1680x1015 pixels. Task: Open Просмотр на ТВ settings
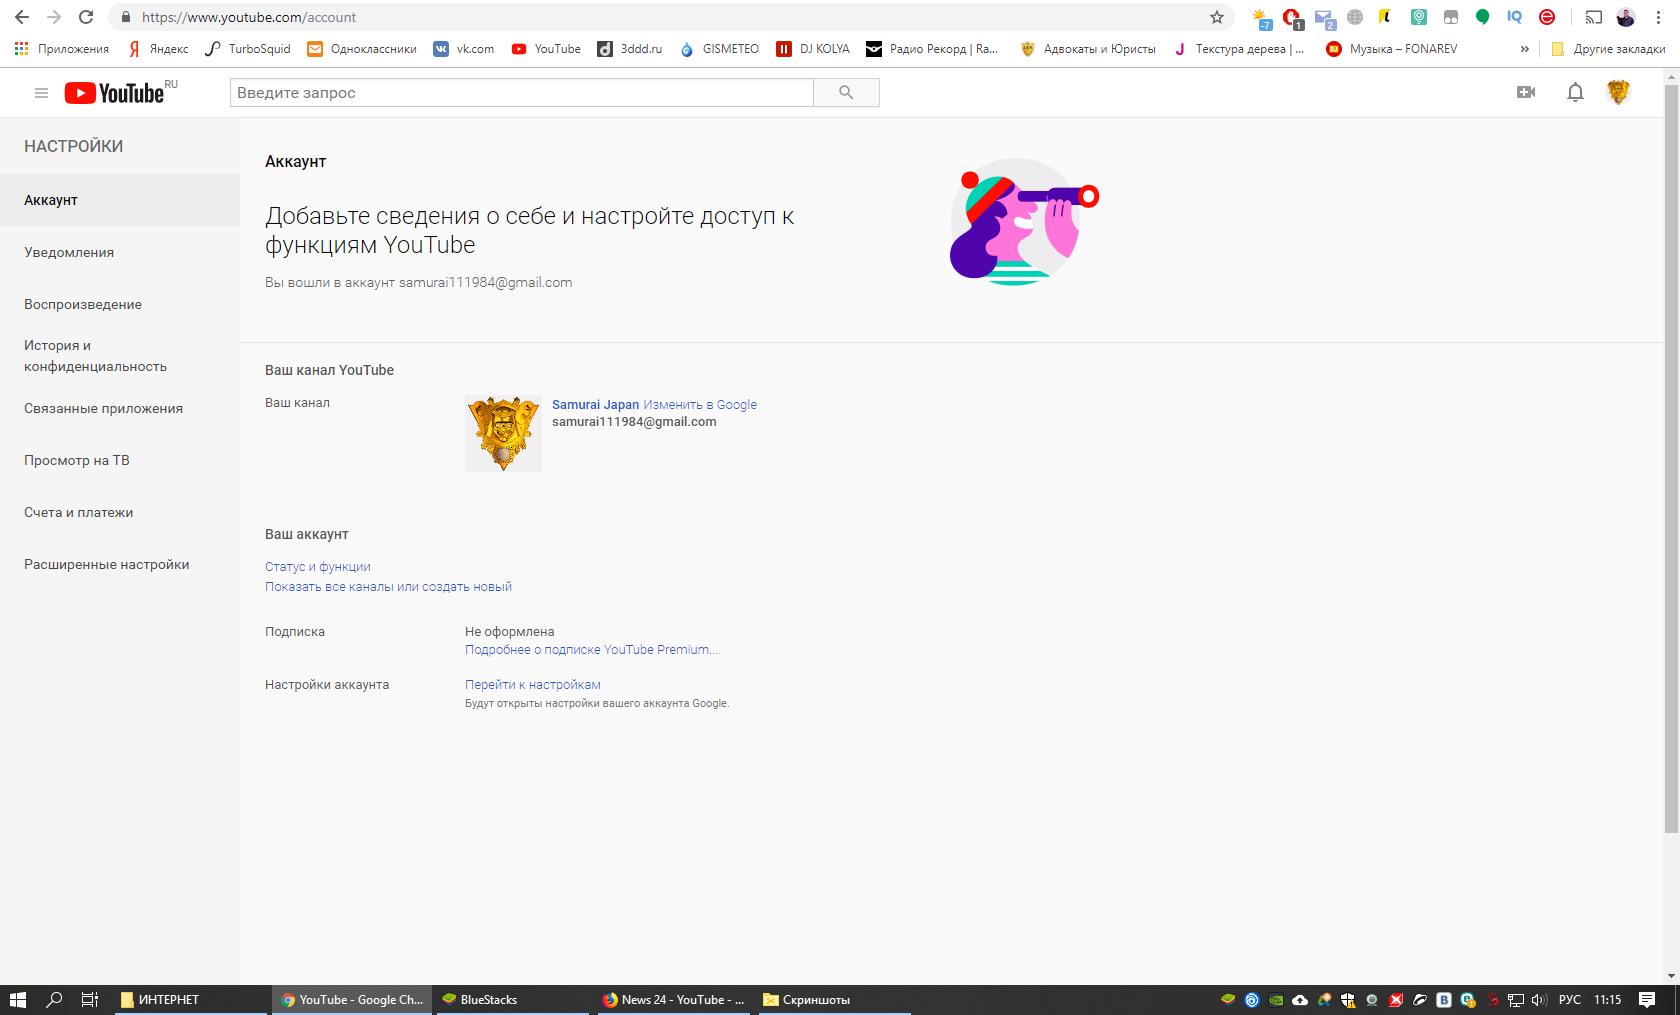click(120, 460)
